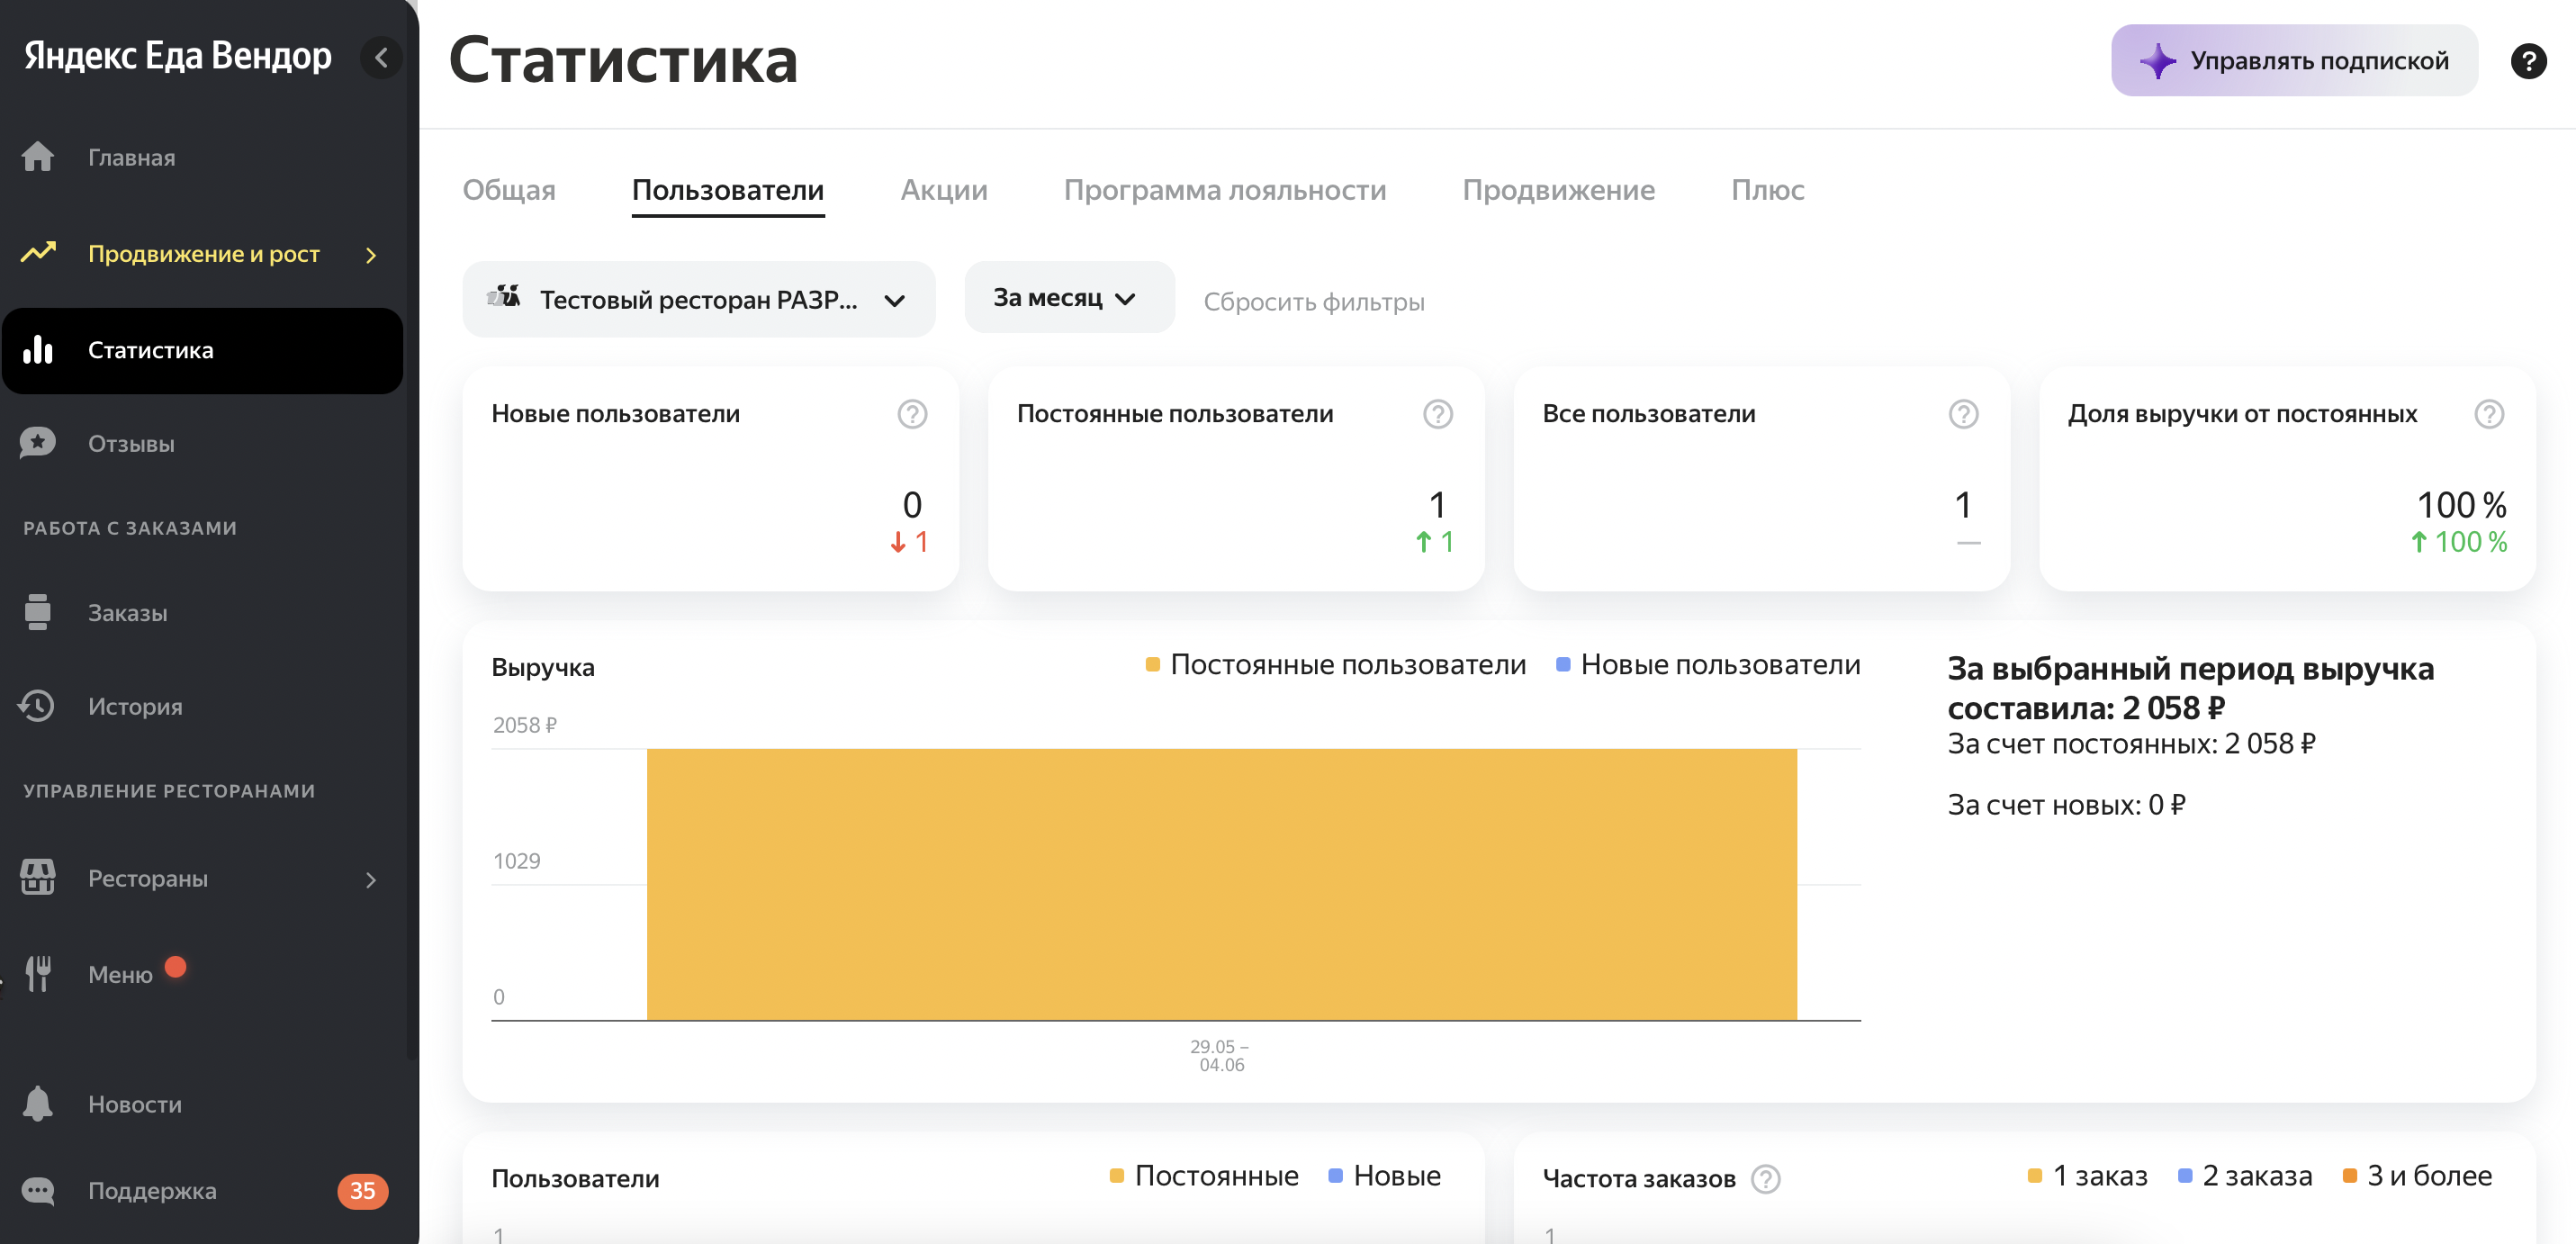Open the За месяц period dropdown
The image size is (2576, 1244).
1068,297
